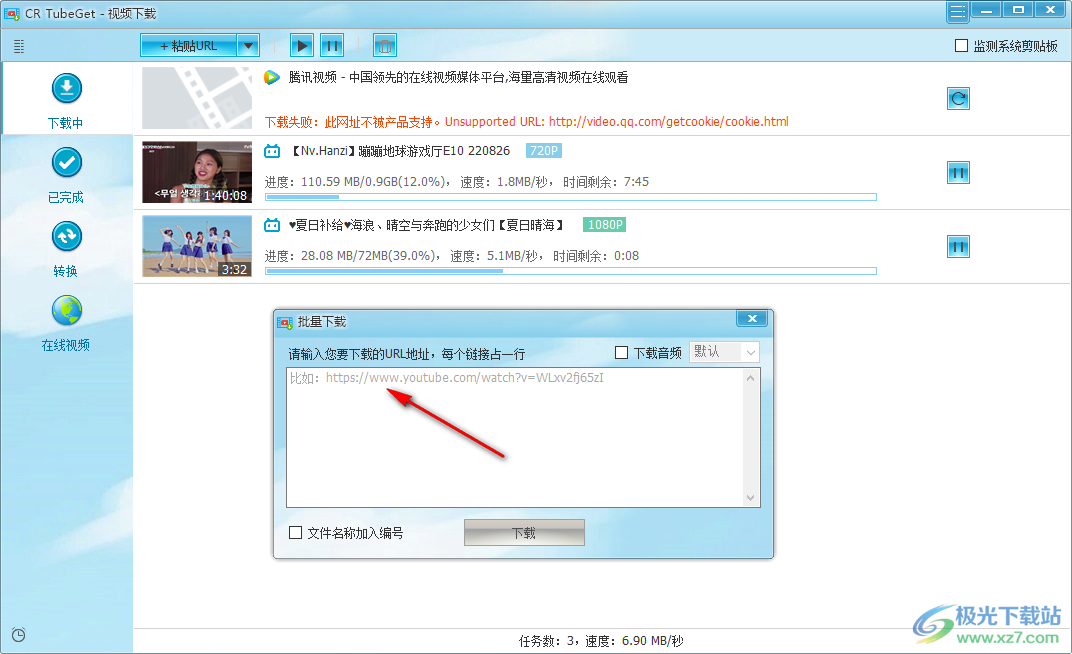The height and width of the screenshot is (654, 1072).
Task: Click the download failed error message
Action: coord(526,122)
